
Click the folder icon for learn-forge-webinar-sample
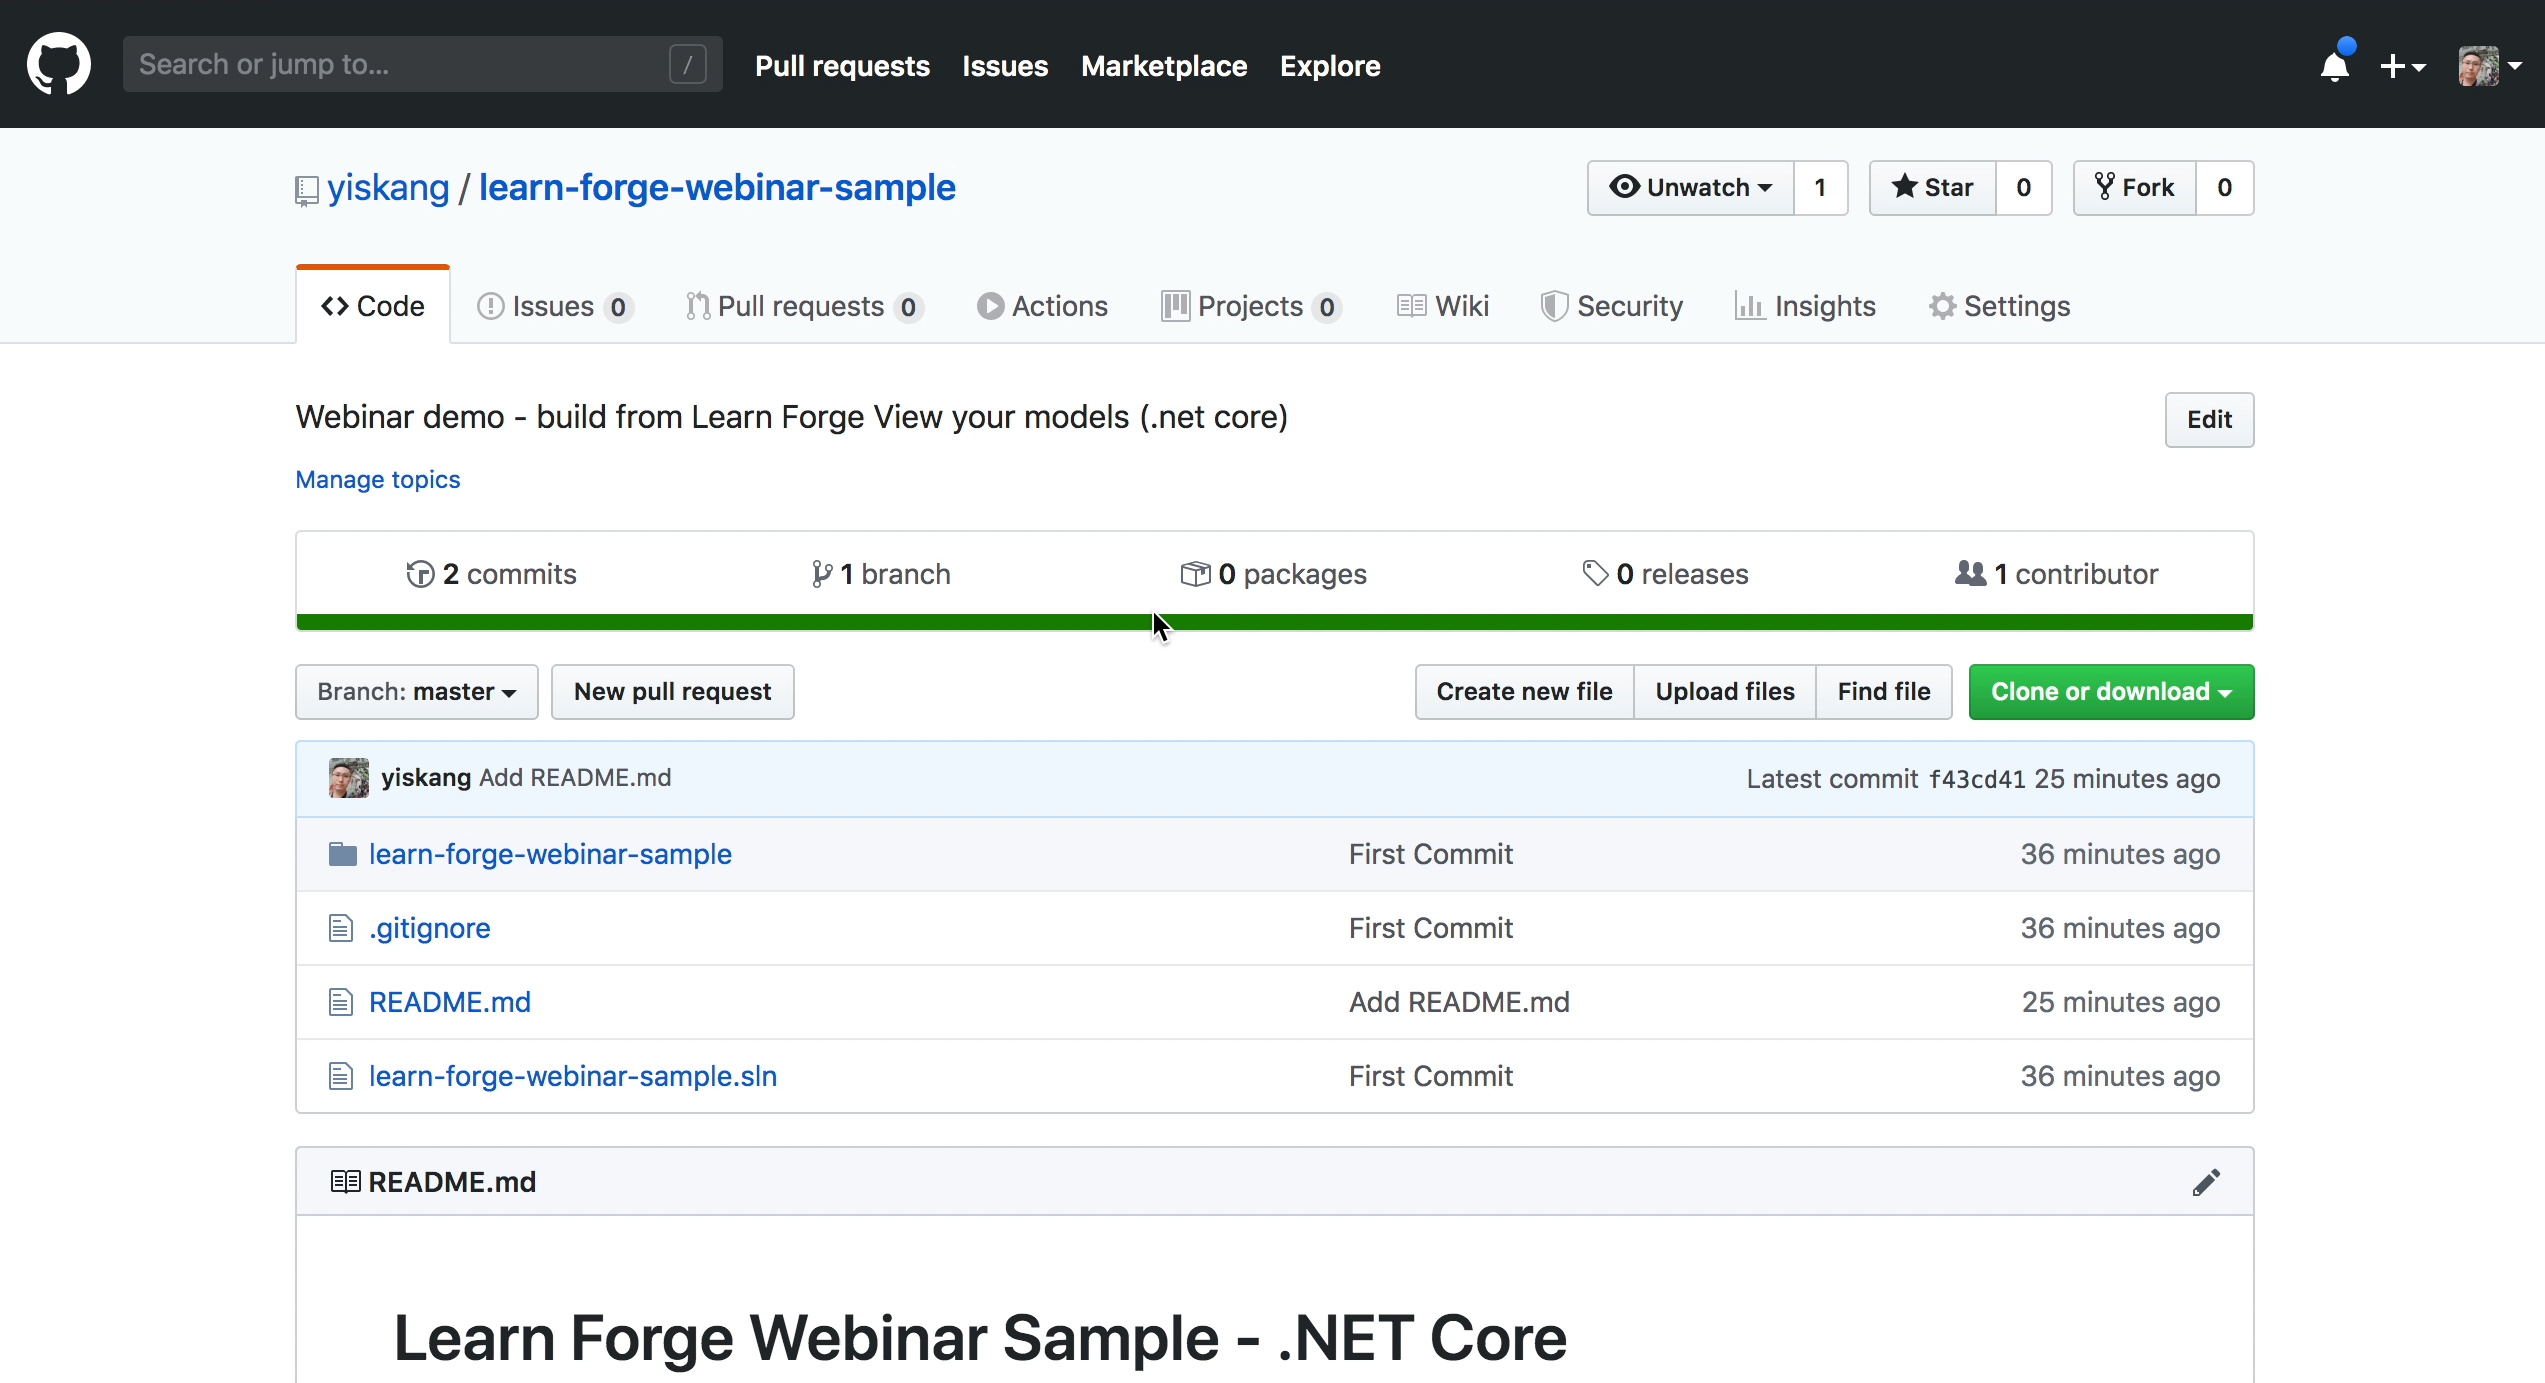(x=343, y=854)
